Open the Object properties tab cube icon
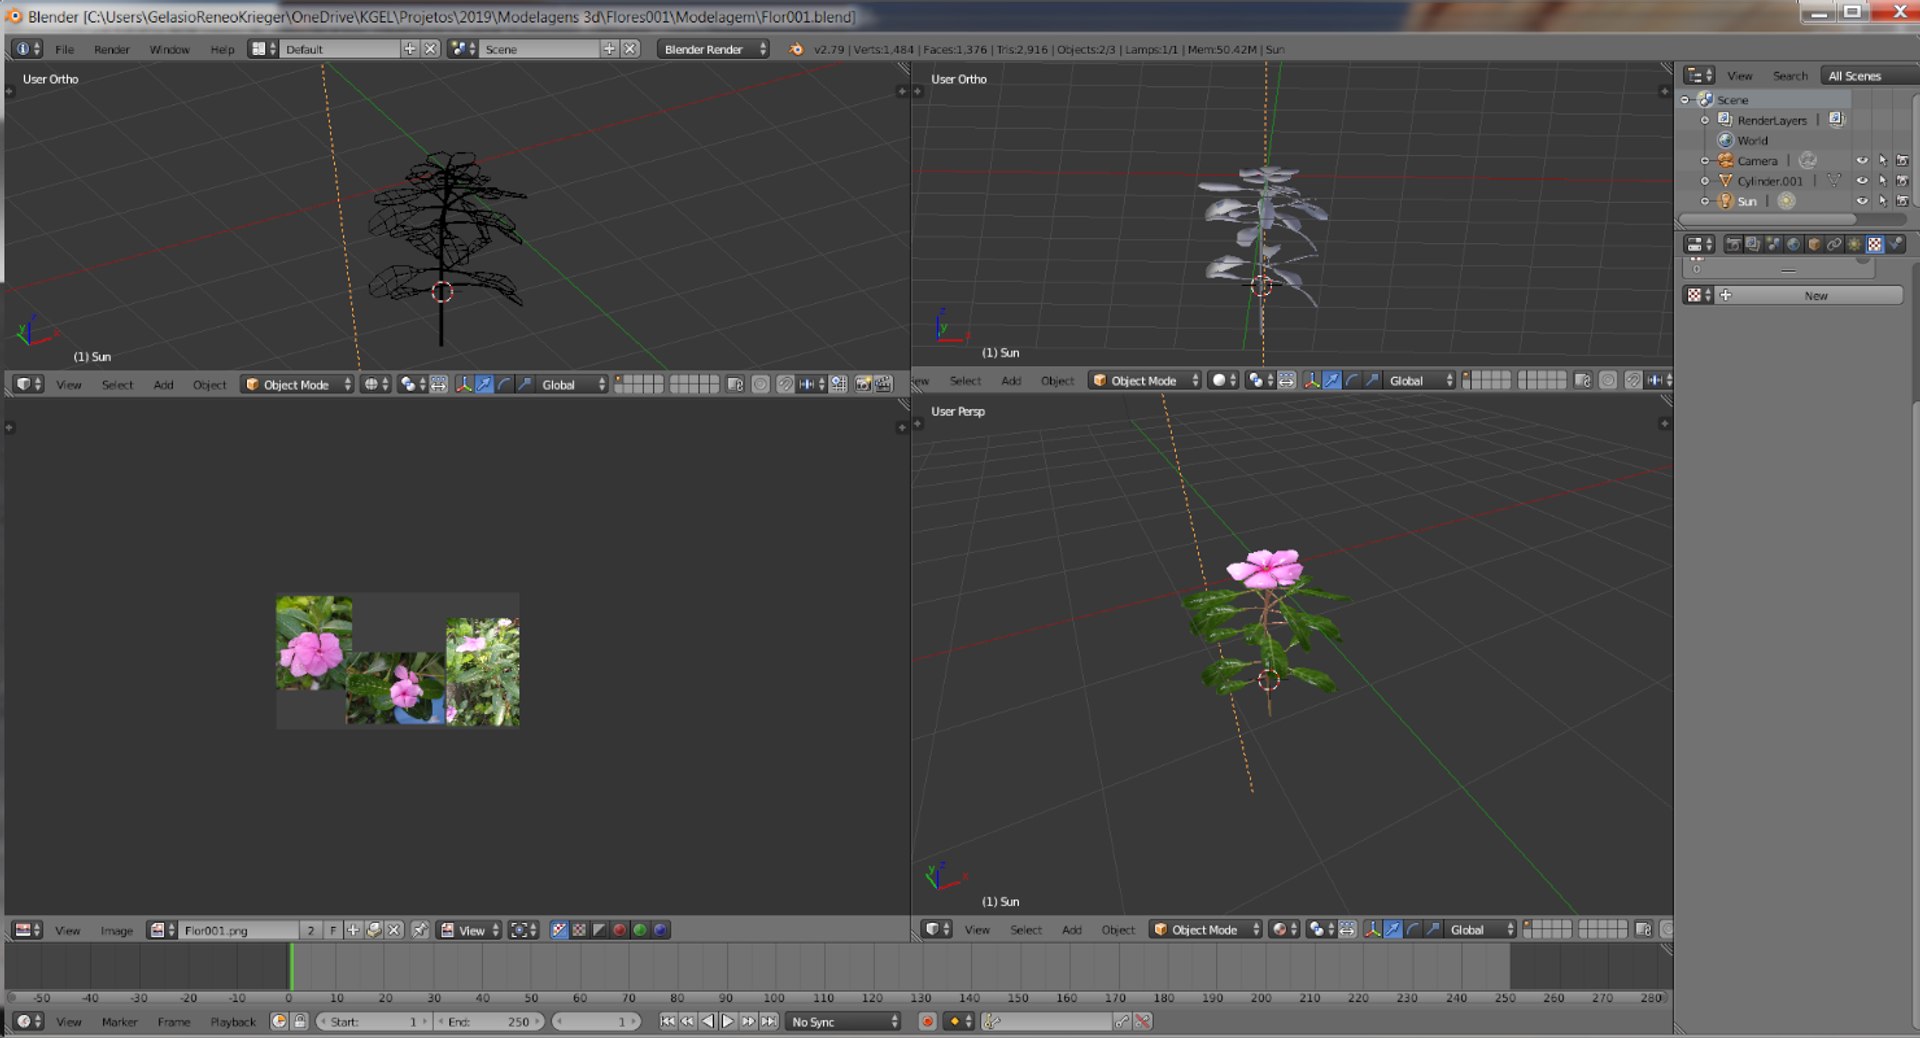The width and height of the screenshot is (1920, 1038). coord(1814,244)
